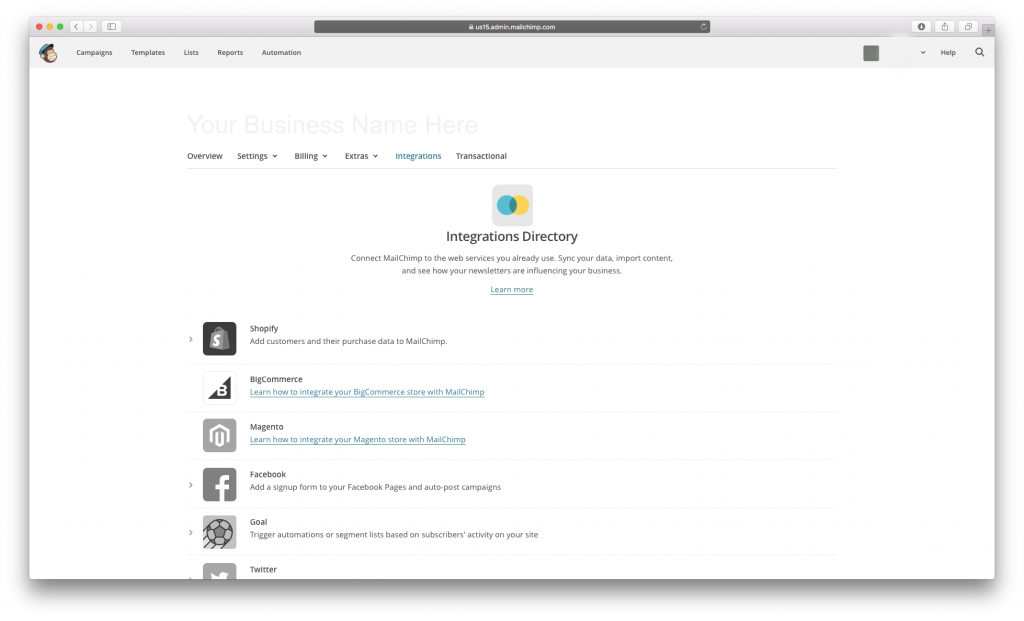This screenshot has width=1024, height=621.
Task: Click the account avatar square
Action: coord(871,53)
